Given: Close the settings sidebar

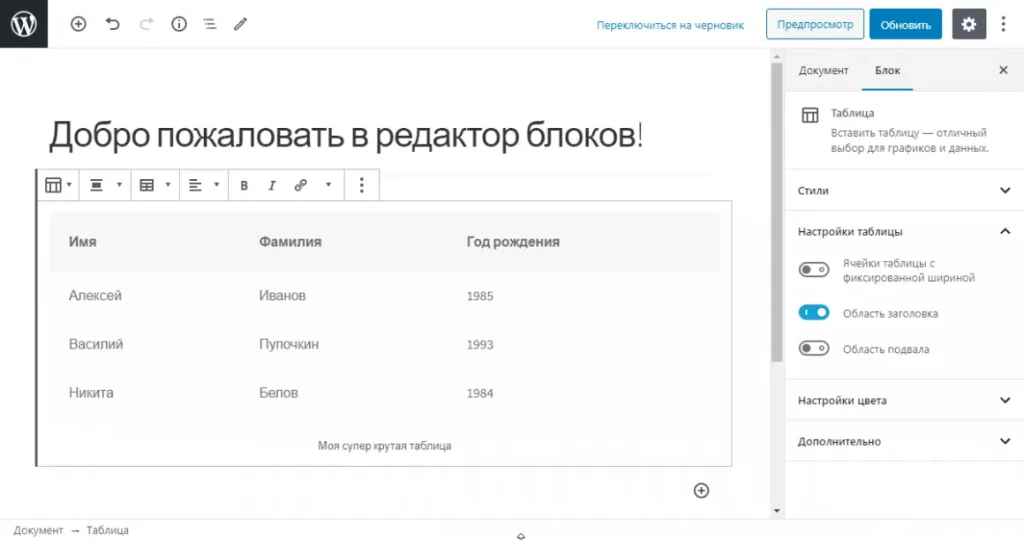Looking at the screenshot, I should (x=1003, y=70).
